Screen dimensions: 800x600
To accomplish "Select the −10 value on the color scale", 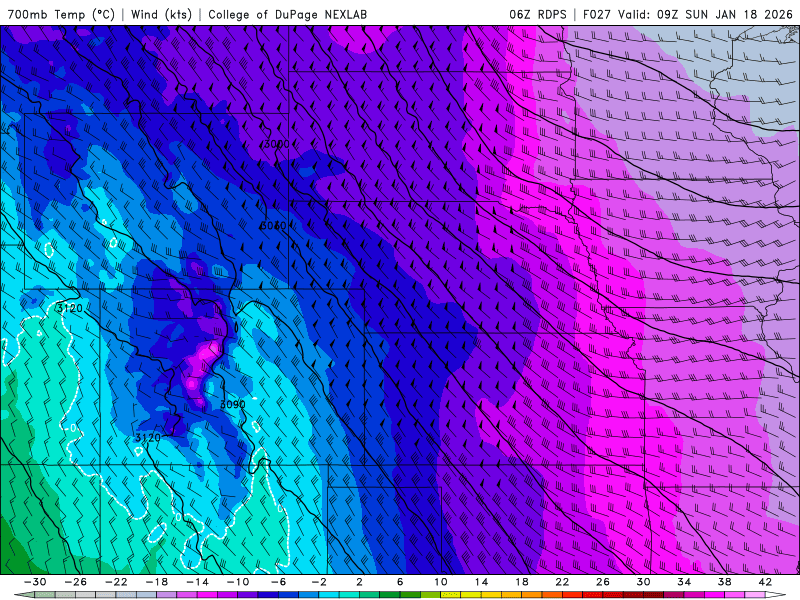I will point(238,582).
